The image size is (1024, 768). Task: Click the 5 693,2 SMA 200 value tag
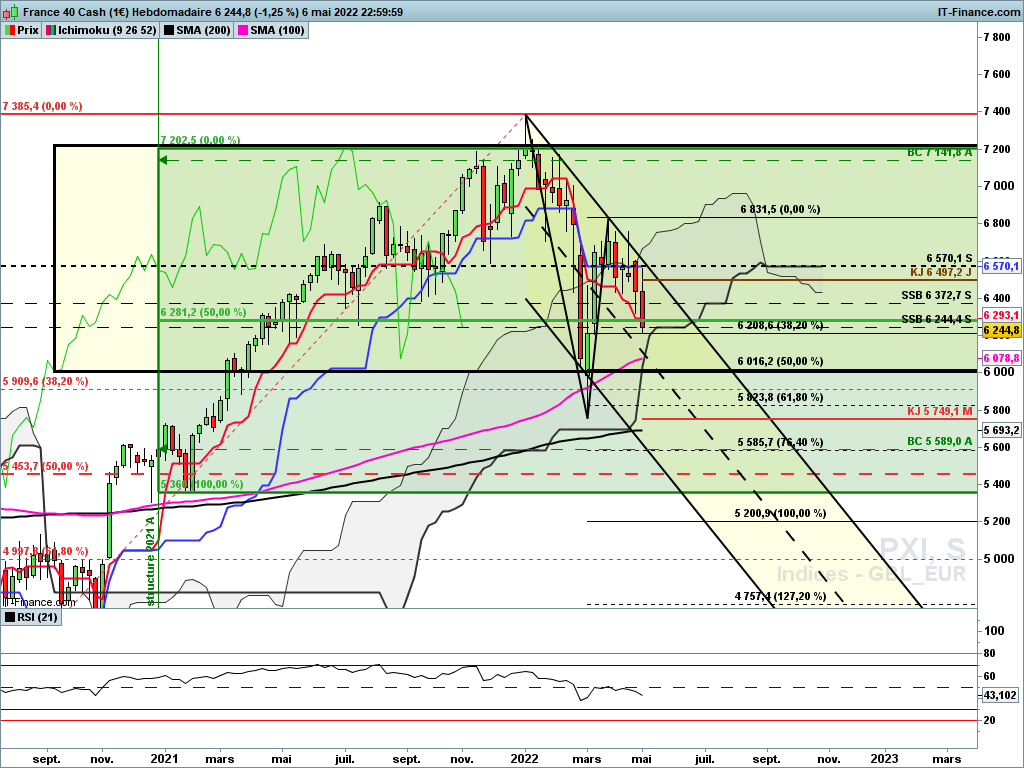click(x=1001, y=430)
